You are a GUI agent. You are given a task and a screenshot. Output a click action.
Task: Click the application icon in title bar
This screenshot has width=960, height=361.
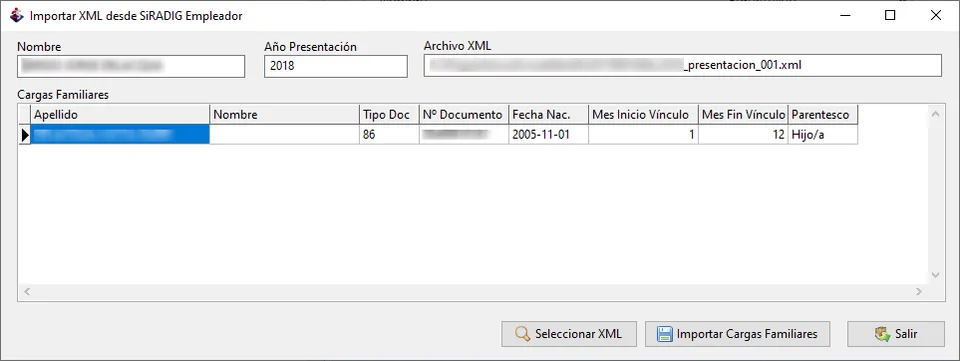click(x=17, y=16)
